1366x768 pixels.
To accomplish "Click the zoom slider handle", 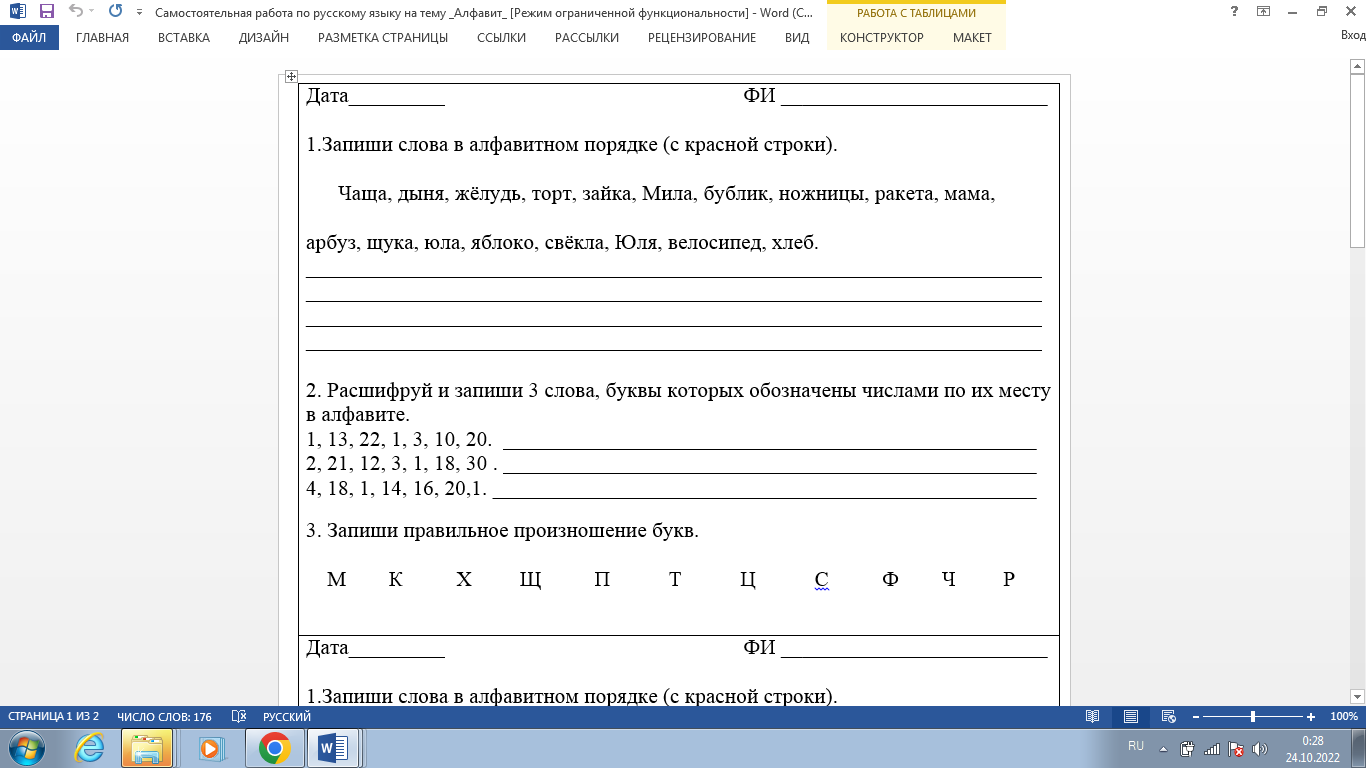I will (1253, 717).
